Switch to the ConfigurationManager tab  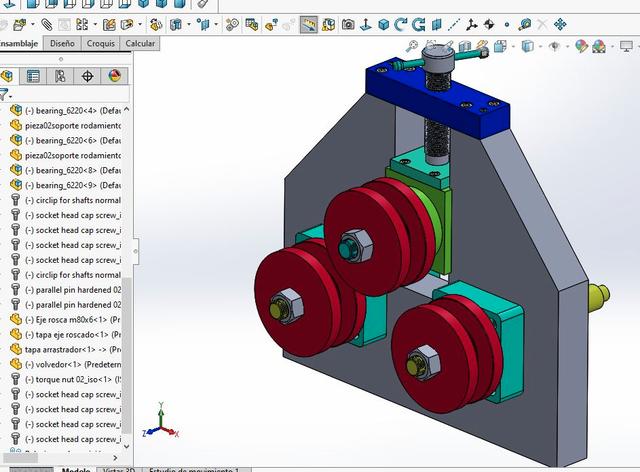(x=60, y=76)
